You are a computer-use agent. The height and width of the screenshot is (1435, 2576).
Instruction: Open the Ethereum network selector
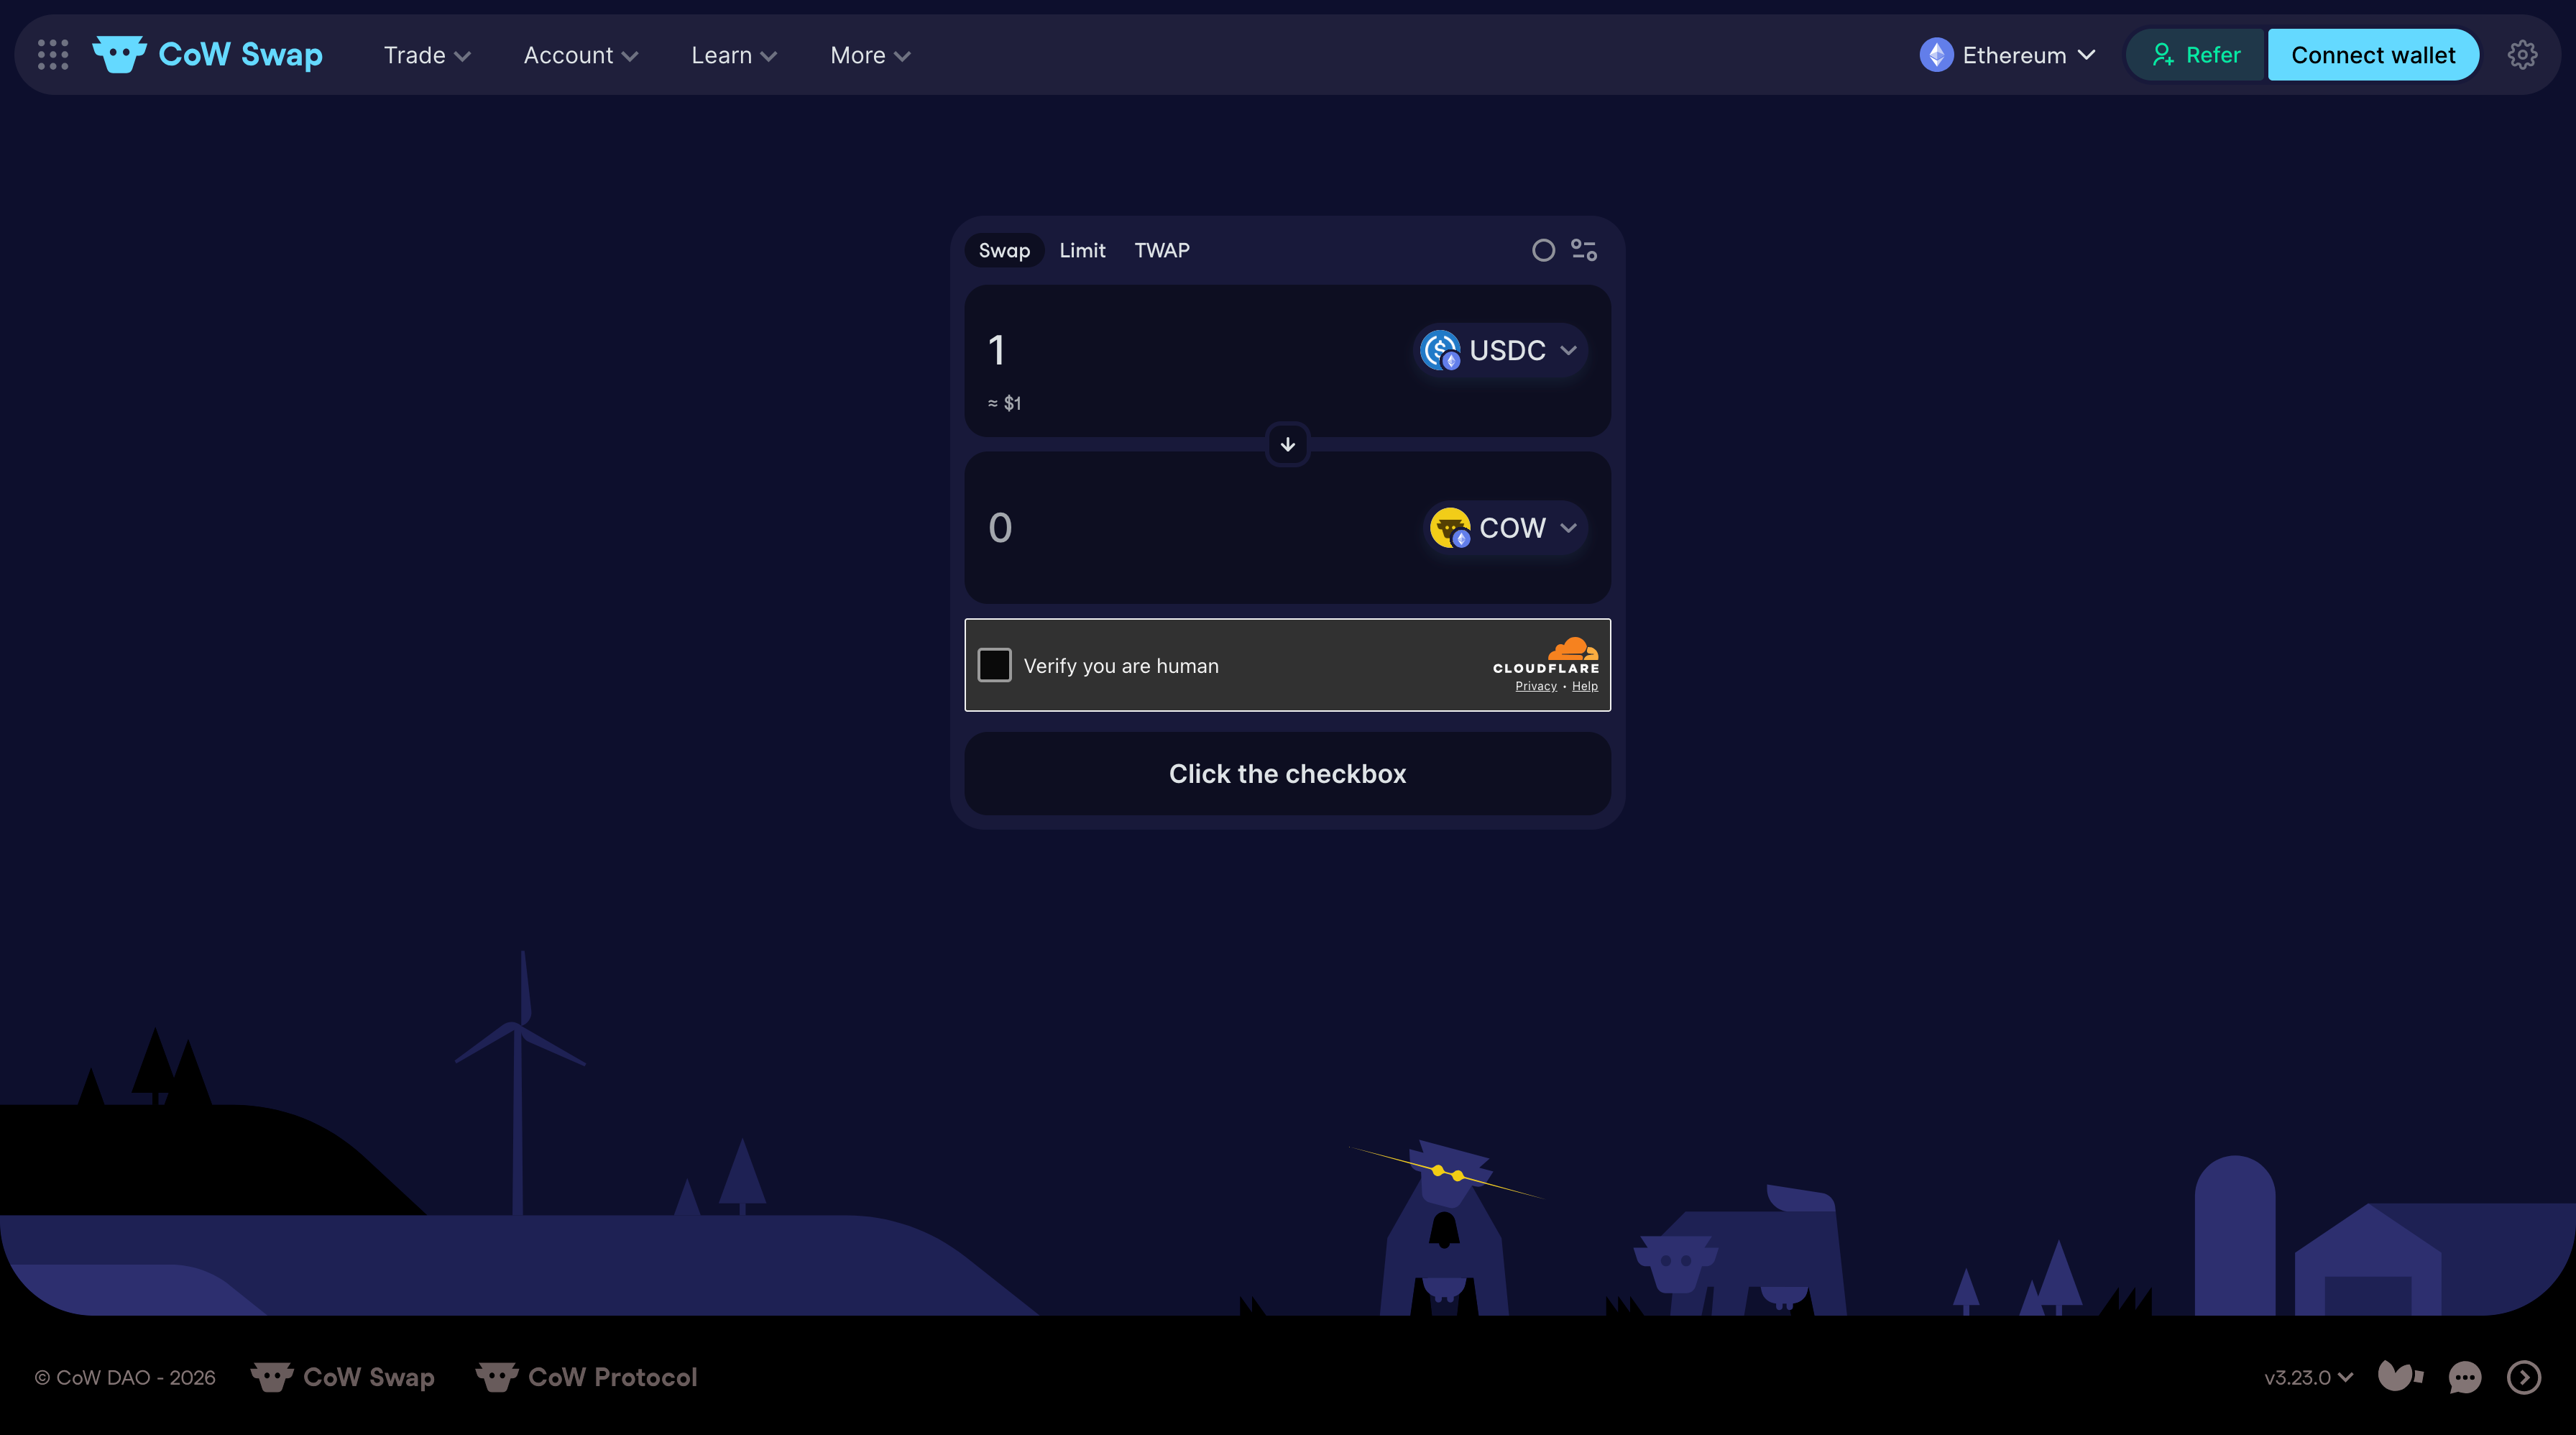2008,55
